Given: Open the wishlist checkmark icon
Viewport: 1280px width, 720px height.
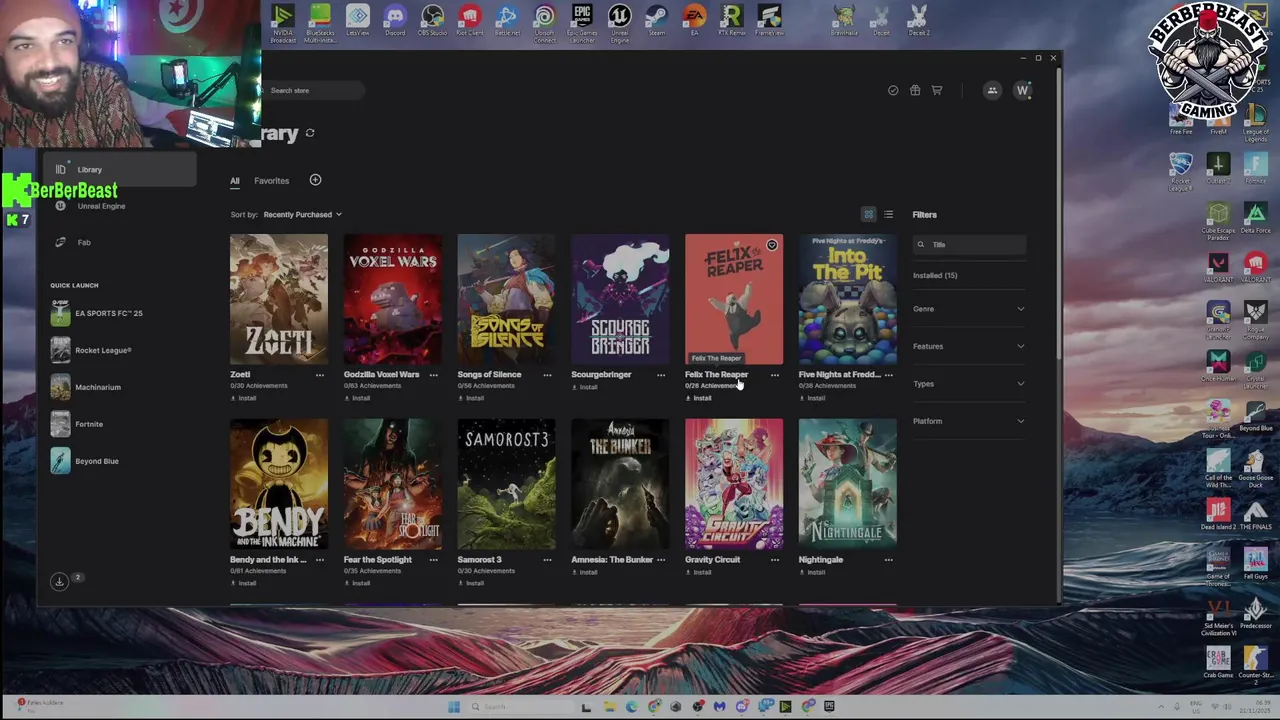Looking at the screenshot, I should [x=893, y=90].
